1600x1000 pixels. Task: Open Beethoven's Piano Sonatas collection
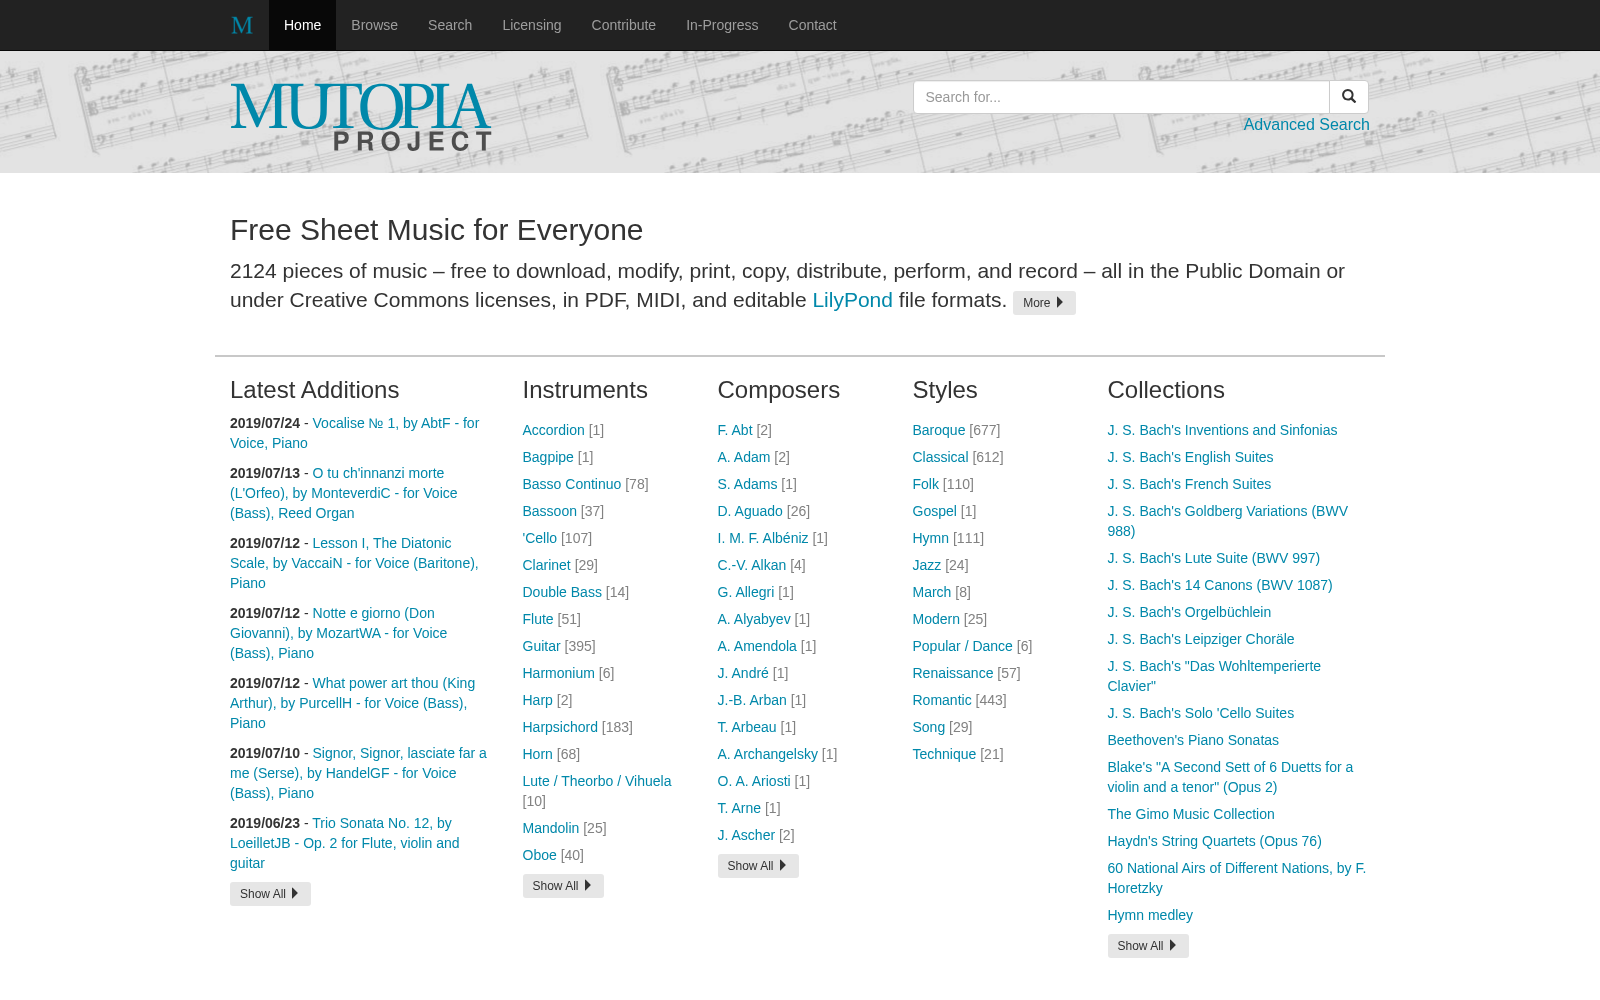(x=1193, y=740)
